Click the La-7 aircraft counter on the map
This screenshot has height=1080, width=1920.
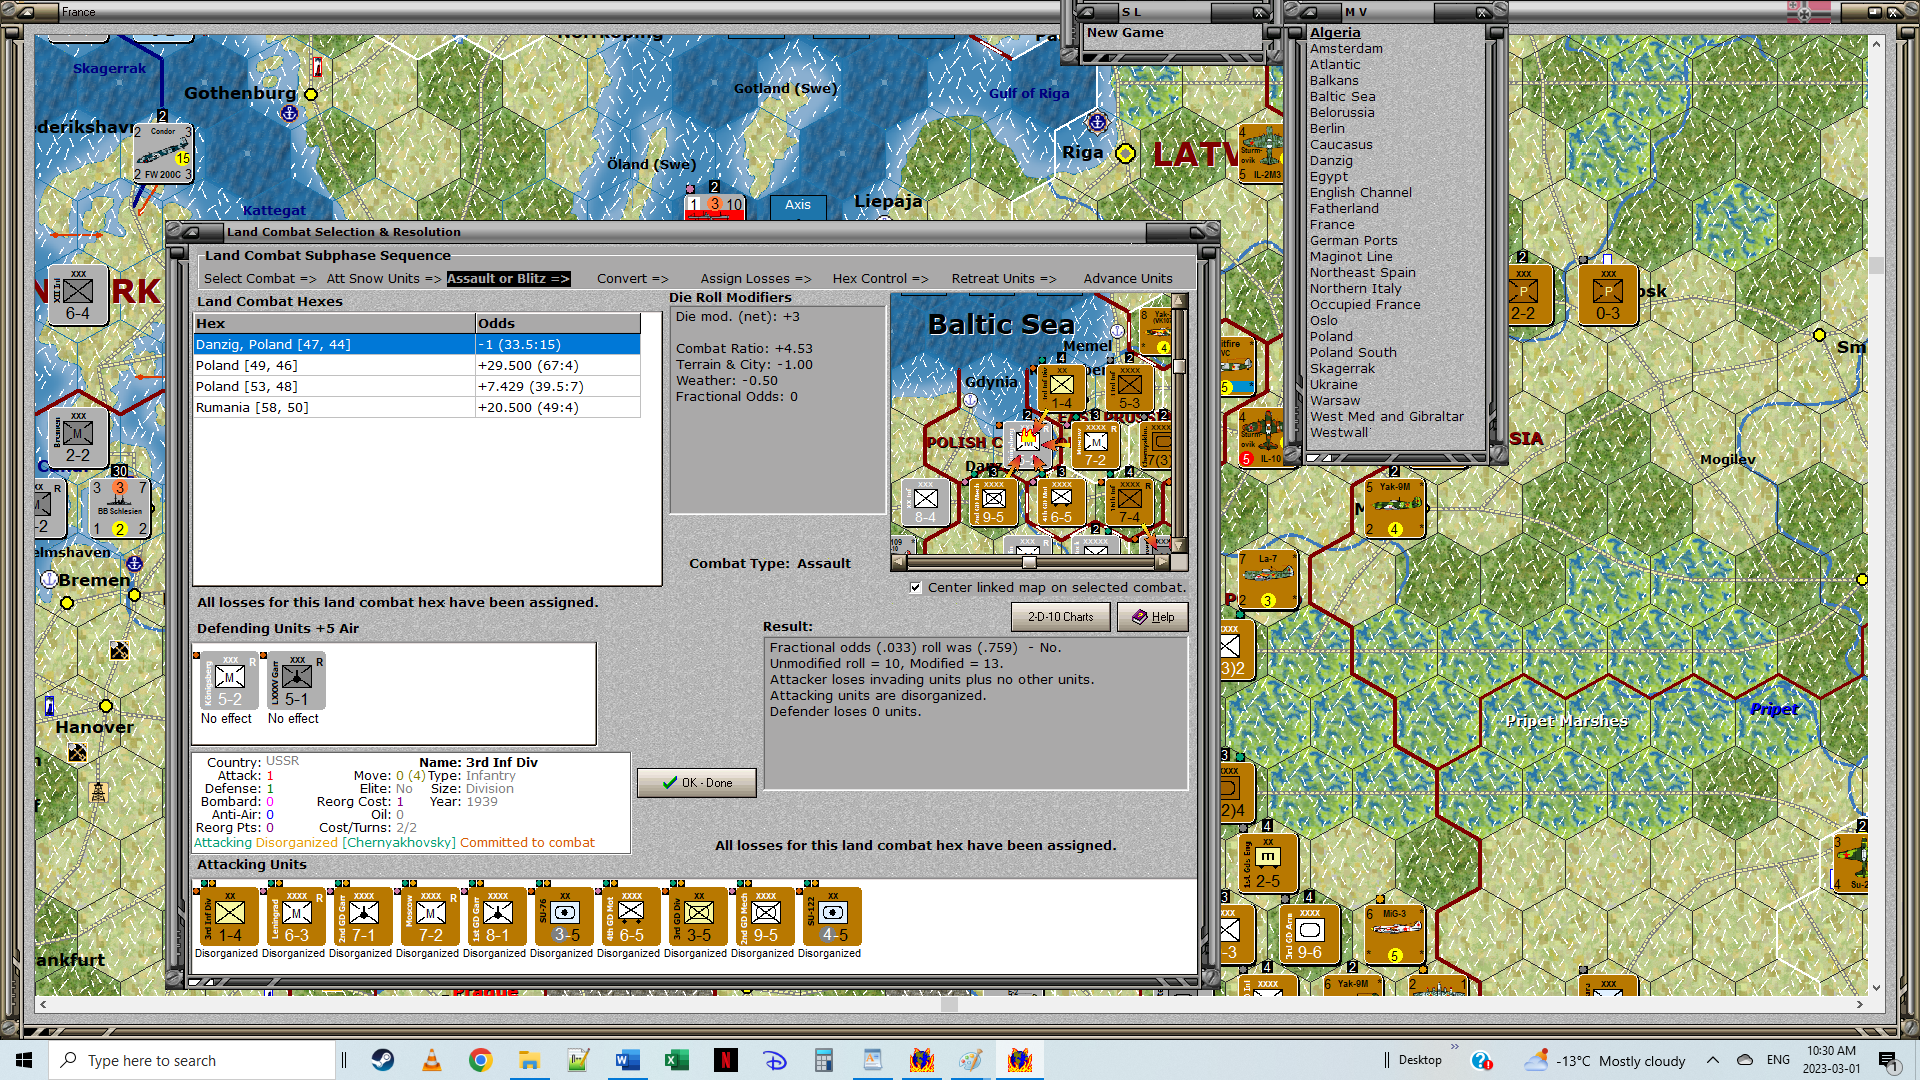(x=1268, y=581)
